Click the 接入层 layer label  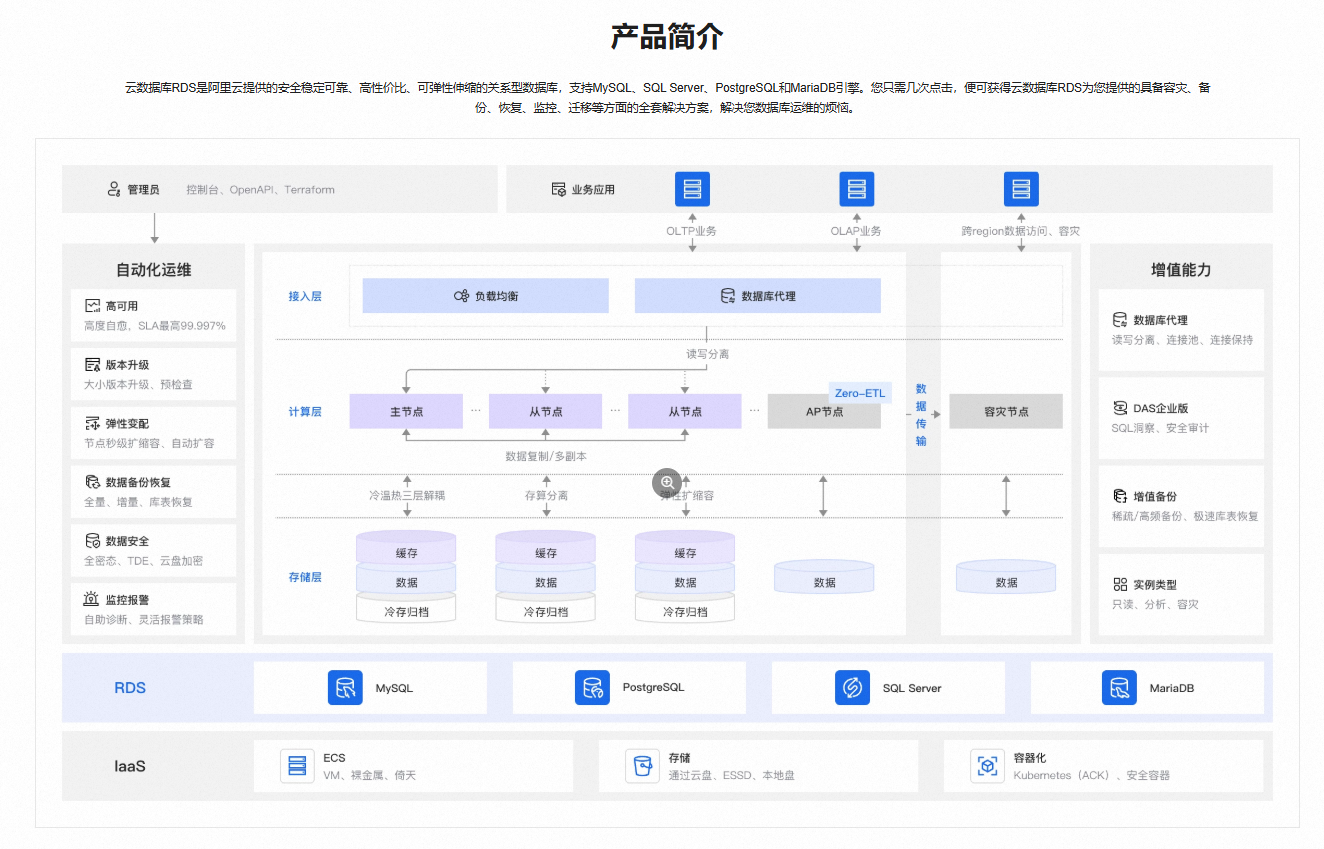305,296
